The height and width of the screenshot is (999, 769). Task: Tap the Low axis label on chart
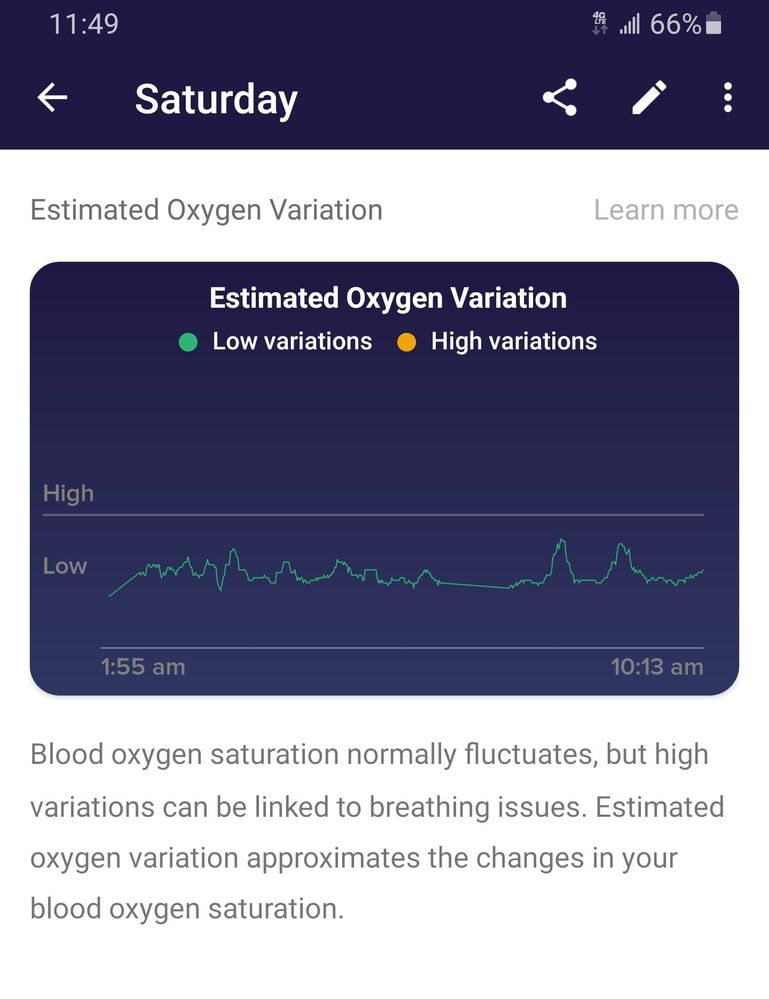[65, 566]
